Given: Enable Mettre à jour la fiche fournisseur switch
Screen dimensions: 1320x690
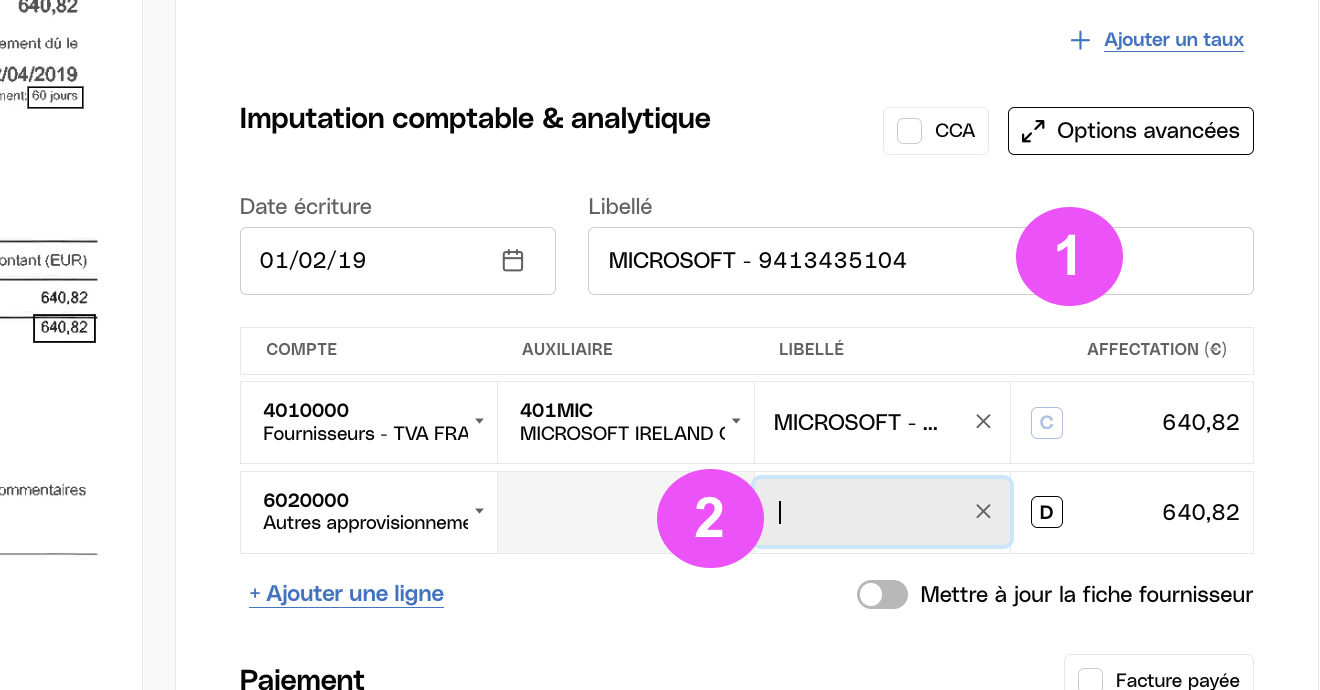Looking at the screenshot, I should click(x=882, y=595).
